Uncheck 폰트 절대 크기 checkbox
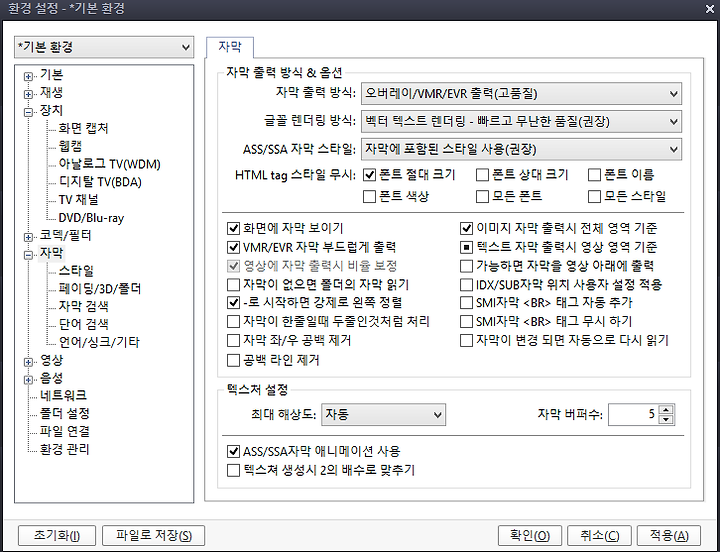720x552 pixels. [369, 175]
